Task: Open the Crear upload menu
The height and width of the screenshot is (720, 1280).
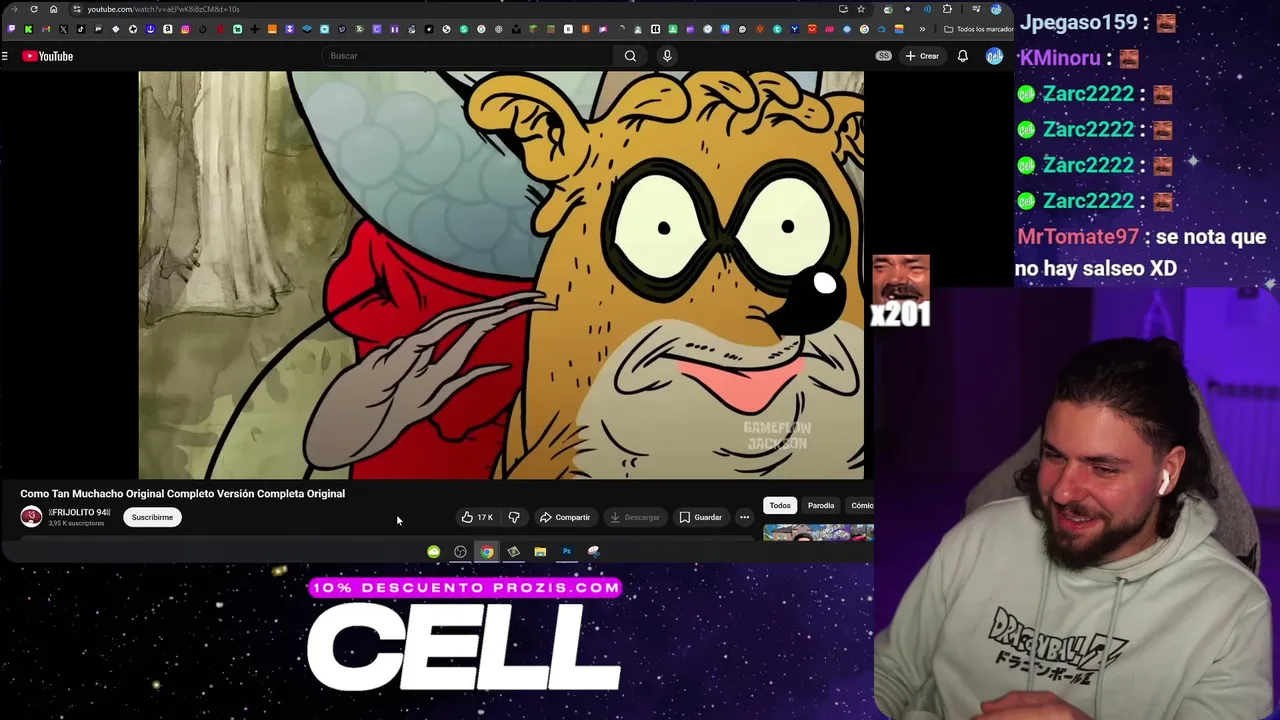Action: 922,56
